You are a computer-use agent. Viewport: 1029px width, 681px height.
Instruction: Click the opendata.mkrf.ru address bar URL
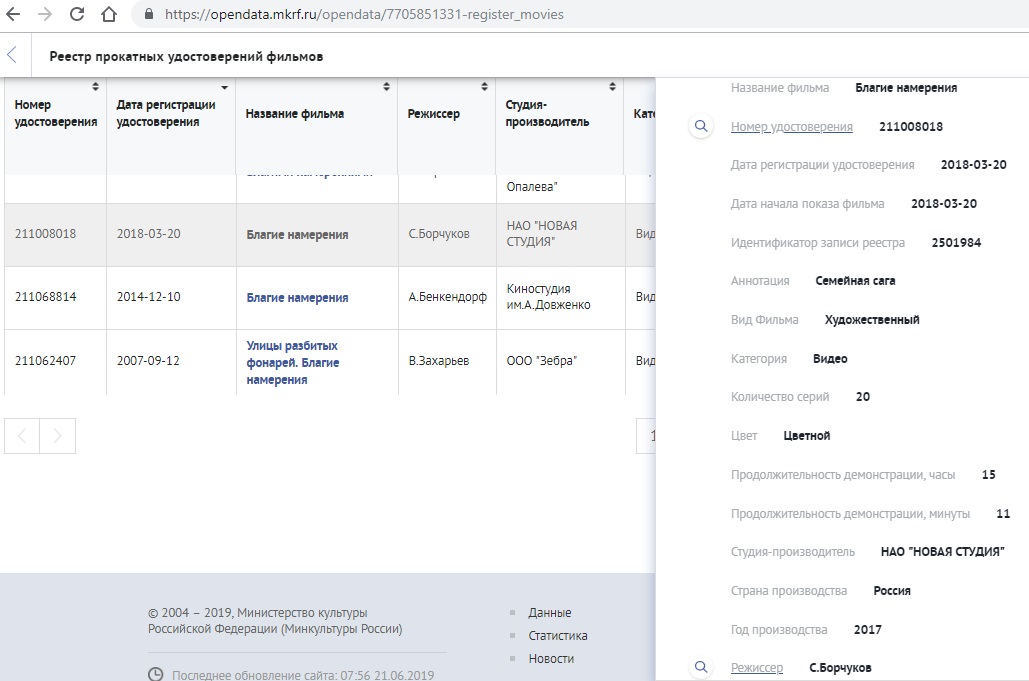pyautogui.click(x=364, y=14)
